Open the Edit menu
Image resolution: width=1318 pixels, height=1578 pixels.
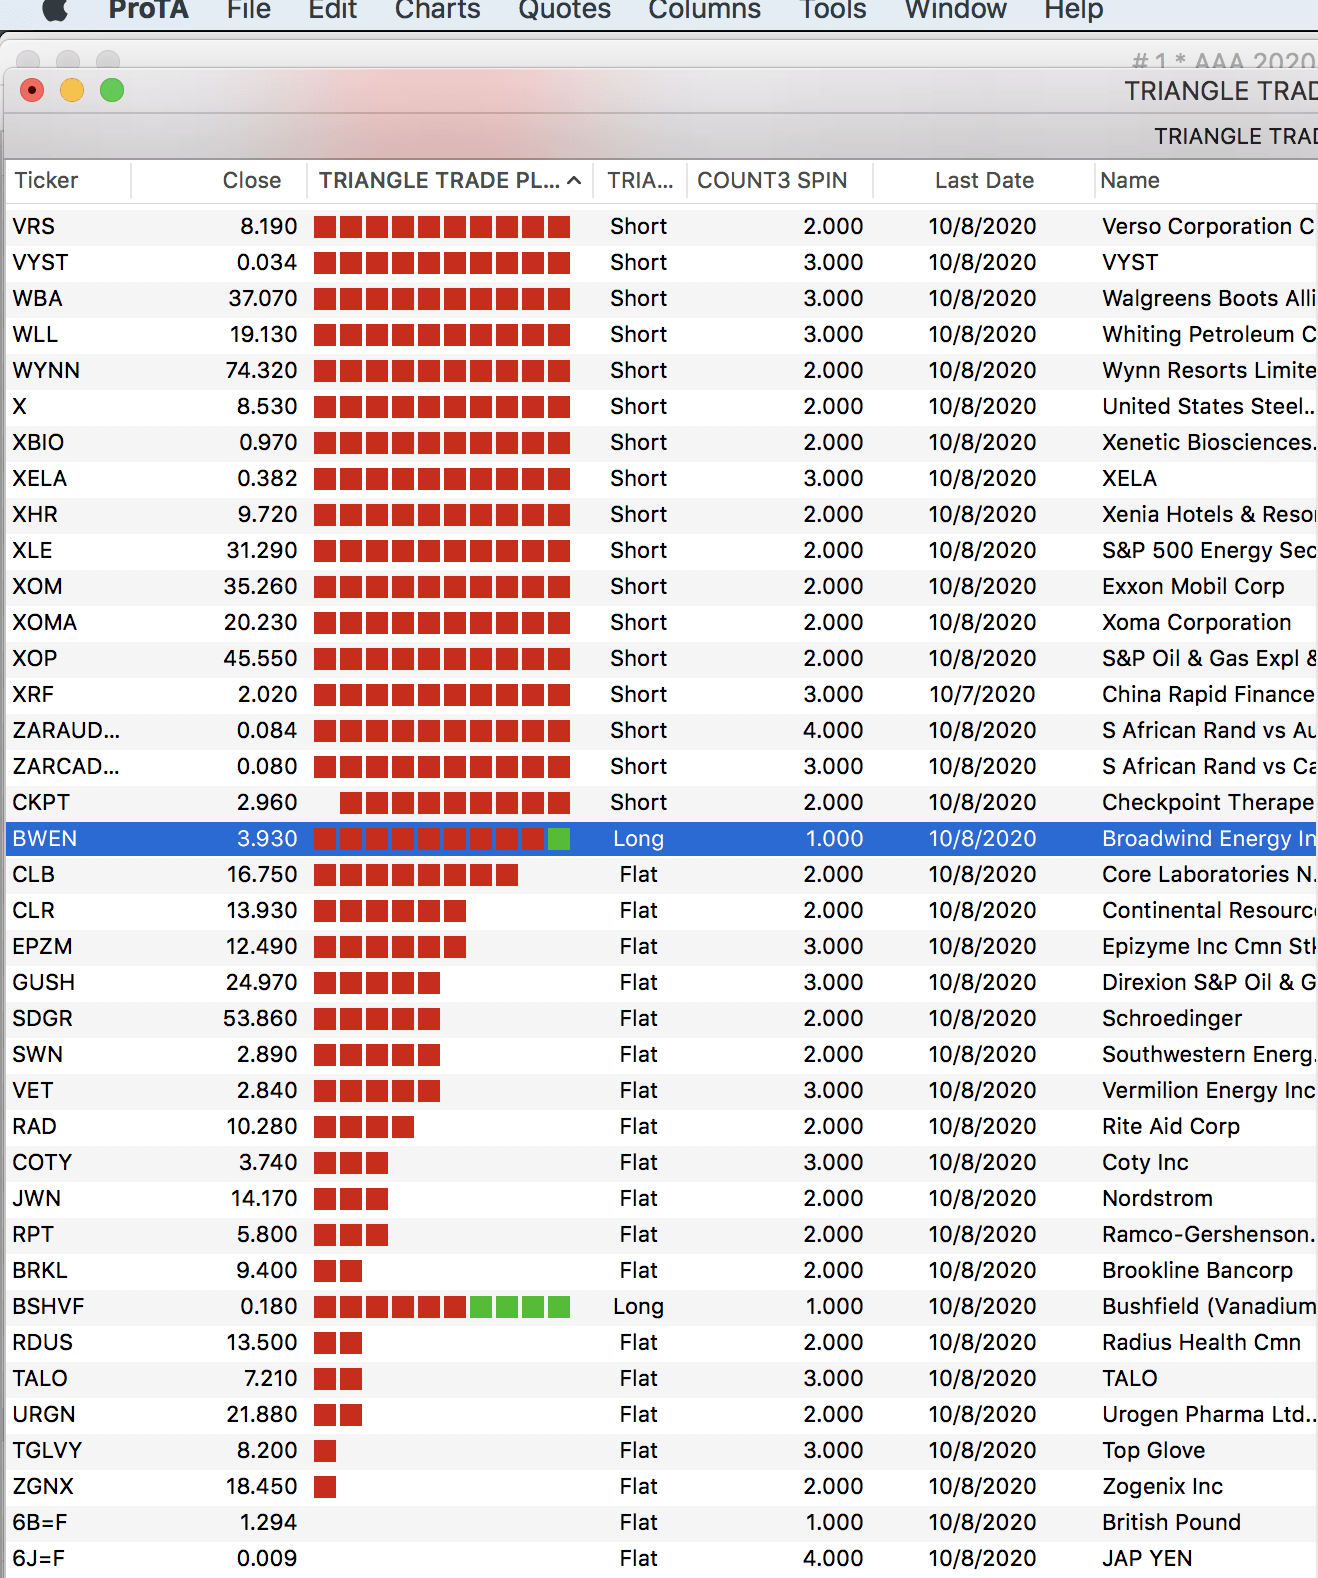(x=333, y=9)
